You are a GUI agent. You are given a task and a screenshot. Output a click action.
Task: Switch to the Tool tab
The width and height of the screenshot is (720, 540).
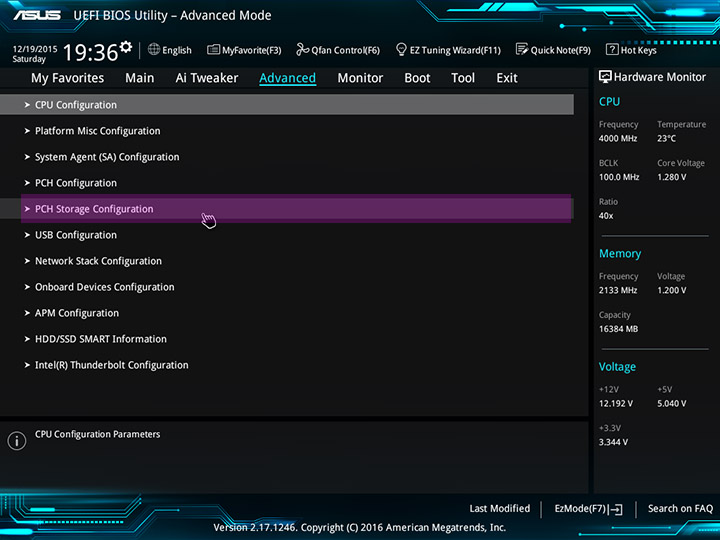(463, 78)
